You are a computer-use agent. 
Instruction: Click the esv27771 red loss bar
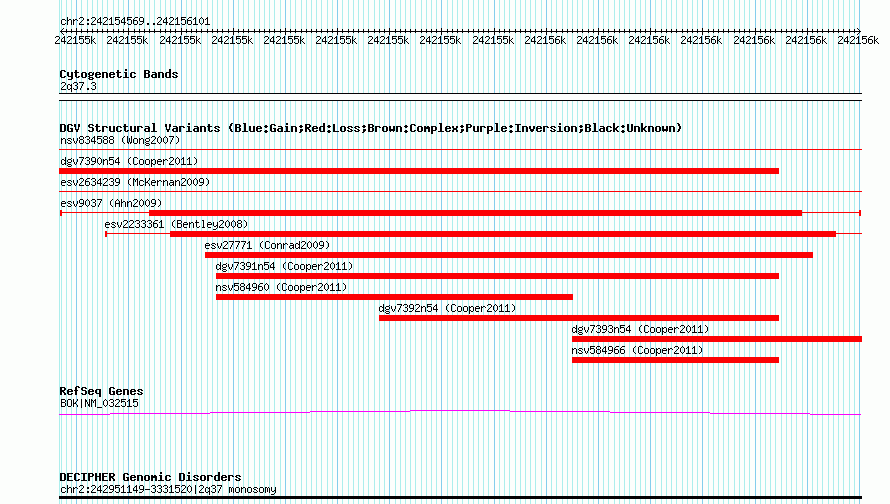tap(509, 255)
